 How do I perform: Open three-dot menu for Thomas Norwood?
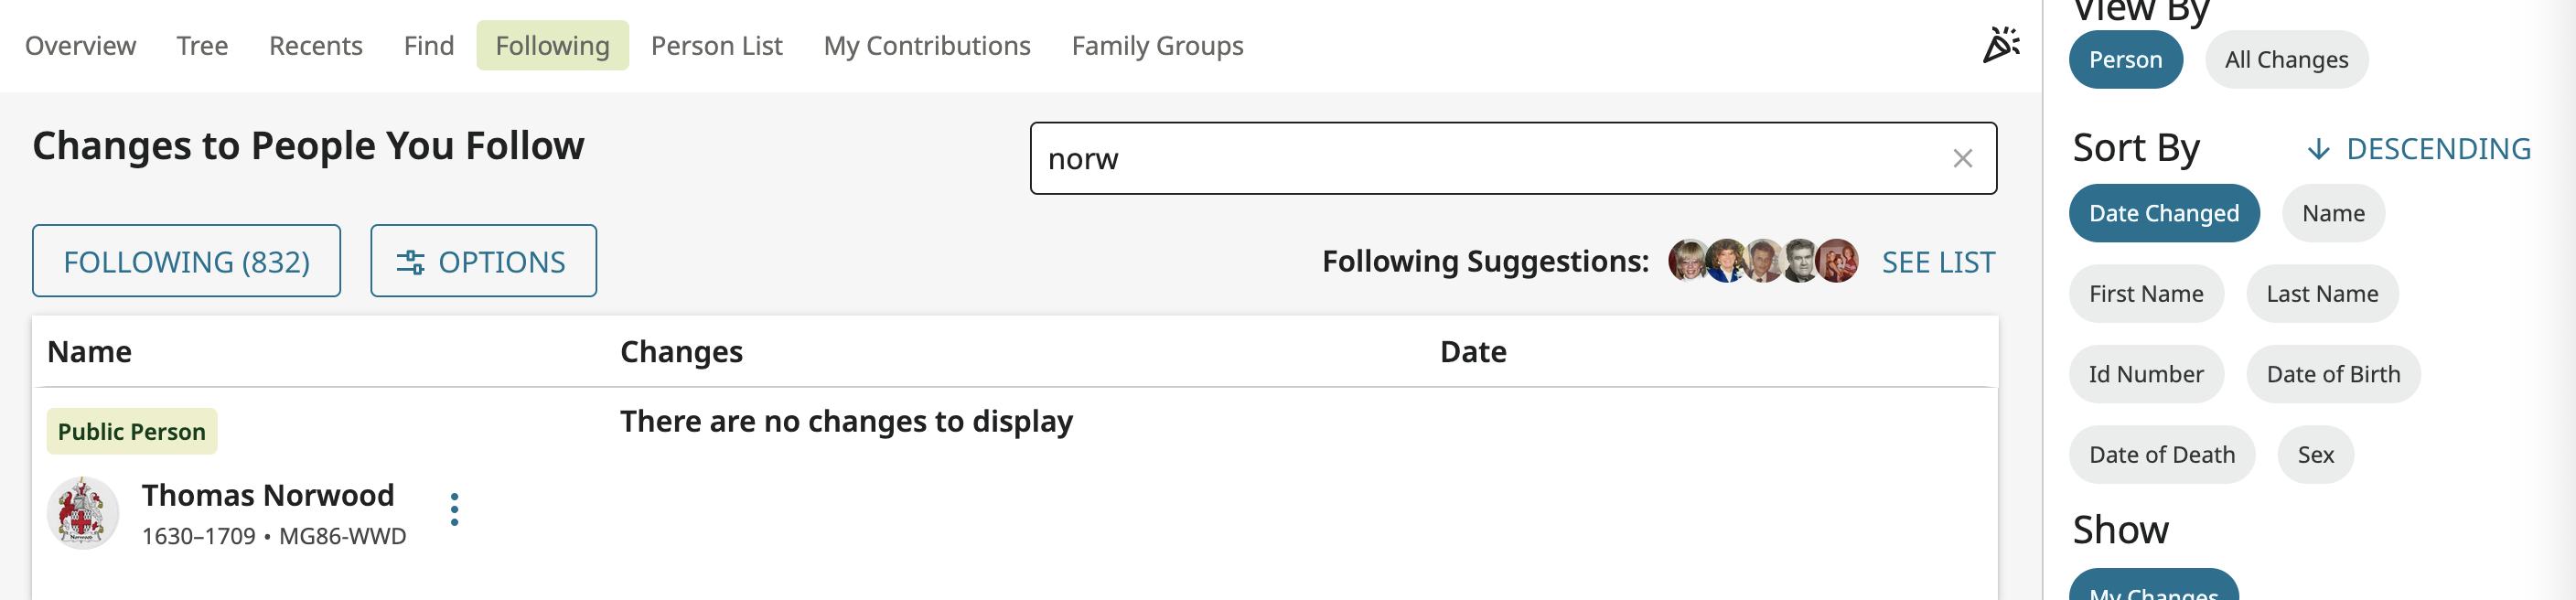[455, 509]
